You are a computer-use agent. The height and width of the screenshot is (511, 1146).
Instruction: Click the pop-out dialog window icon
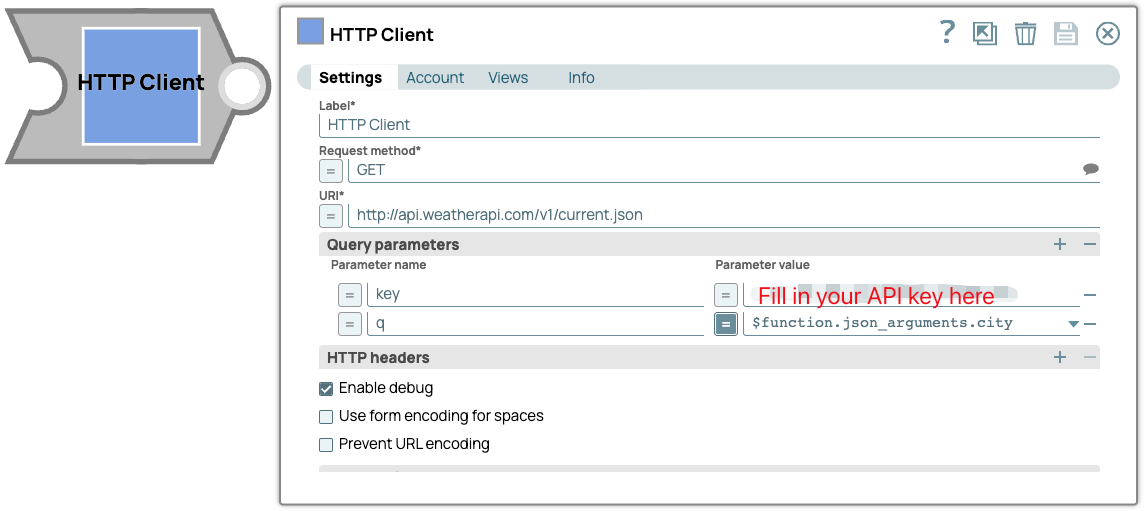pos(985,34)
